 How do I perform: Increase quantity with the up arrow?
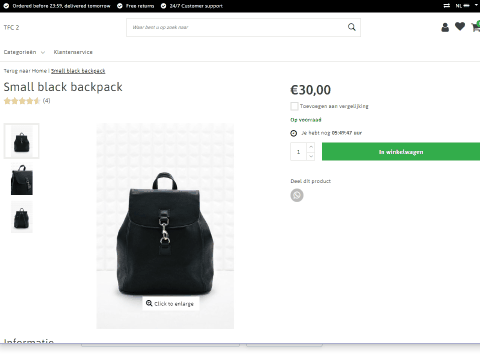pos(311,147)
